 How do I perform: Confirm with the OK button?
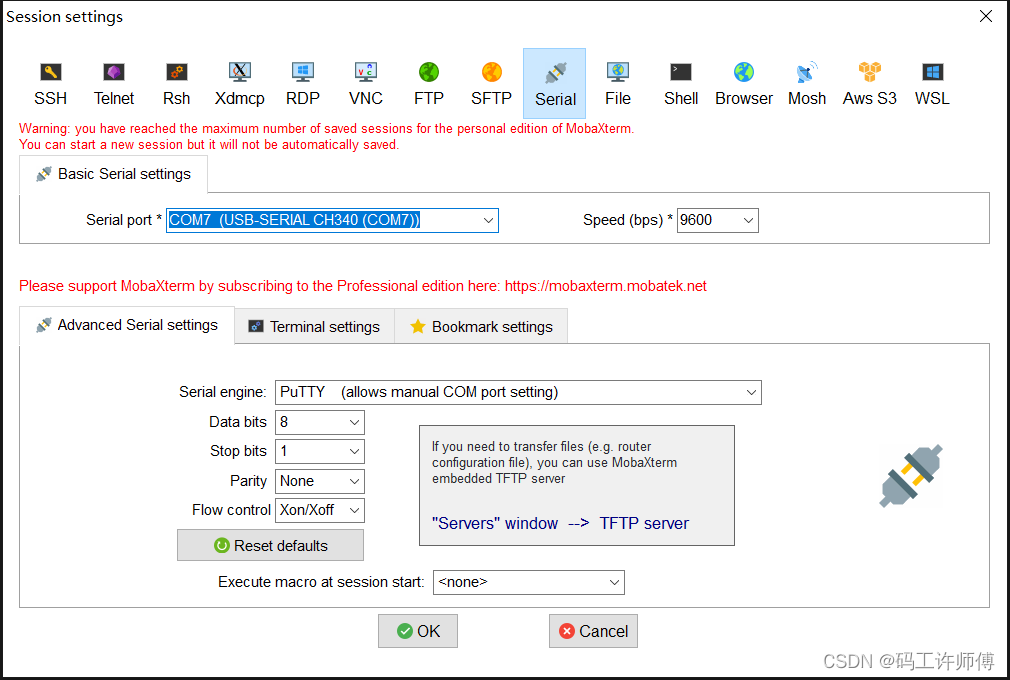tap(418, 631)
